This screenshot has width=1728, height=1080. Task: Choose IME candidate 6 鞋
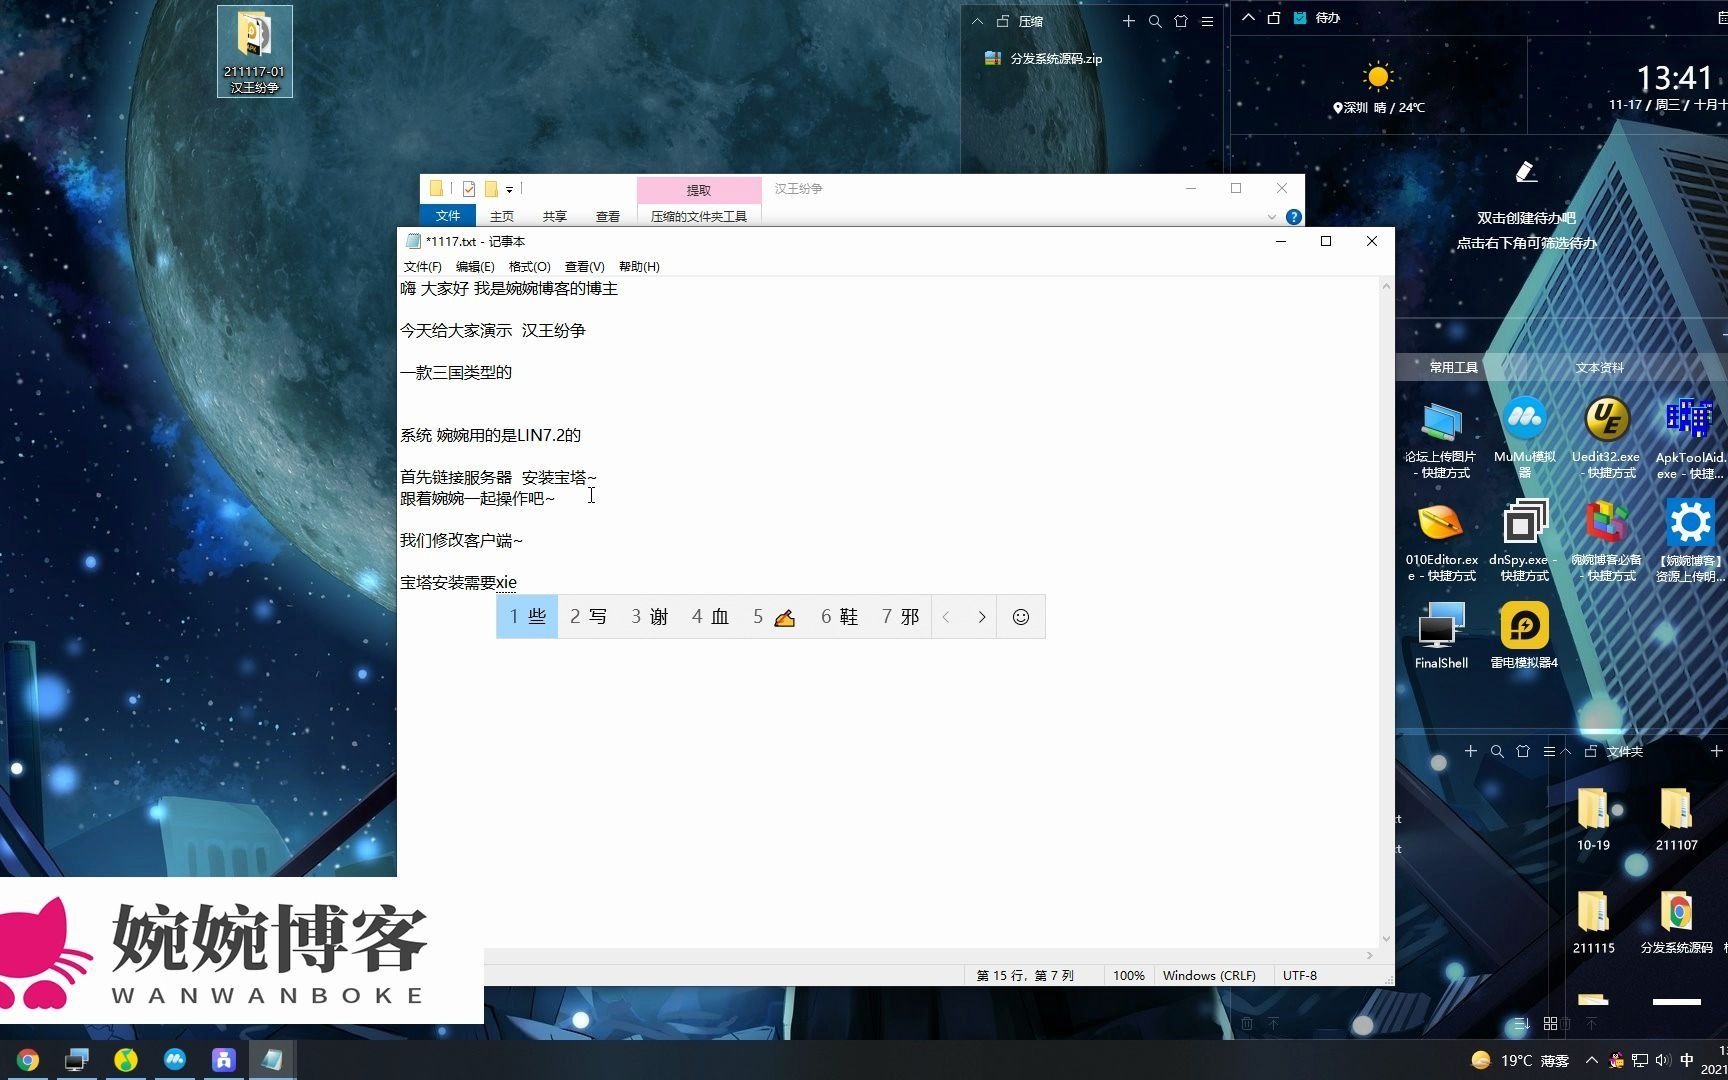click(839, 617)
